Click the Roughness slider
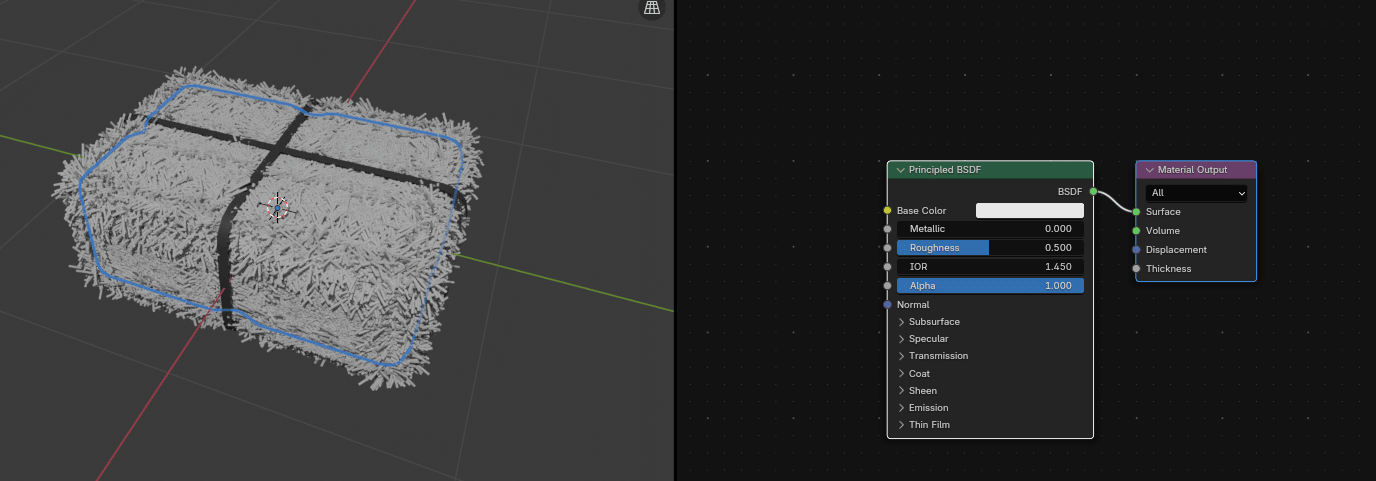This screenshot has width=1376, height=481. tap(990, 248)
